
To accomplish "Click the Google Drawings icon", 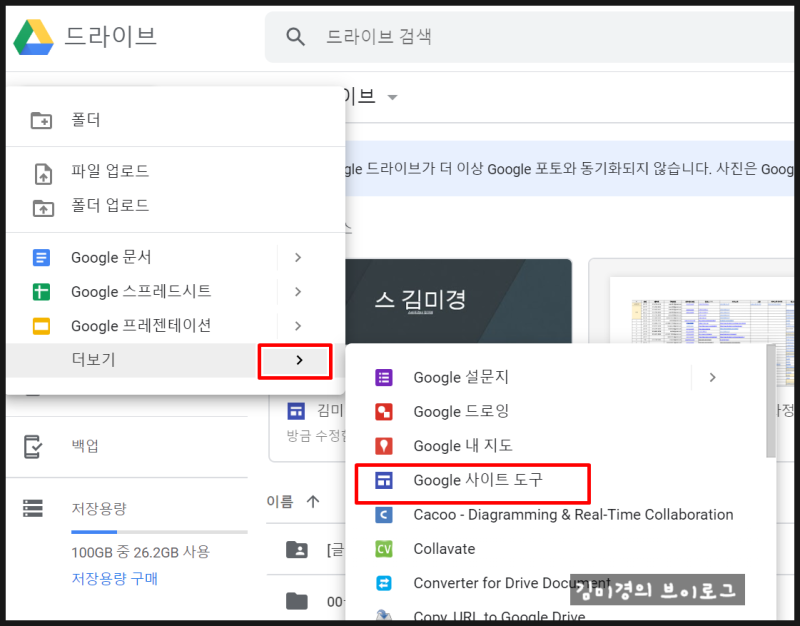I will tap(384, 412).
